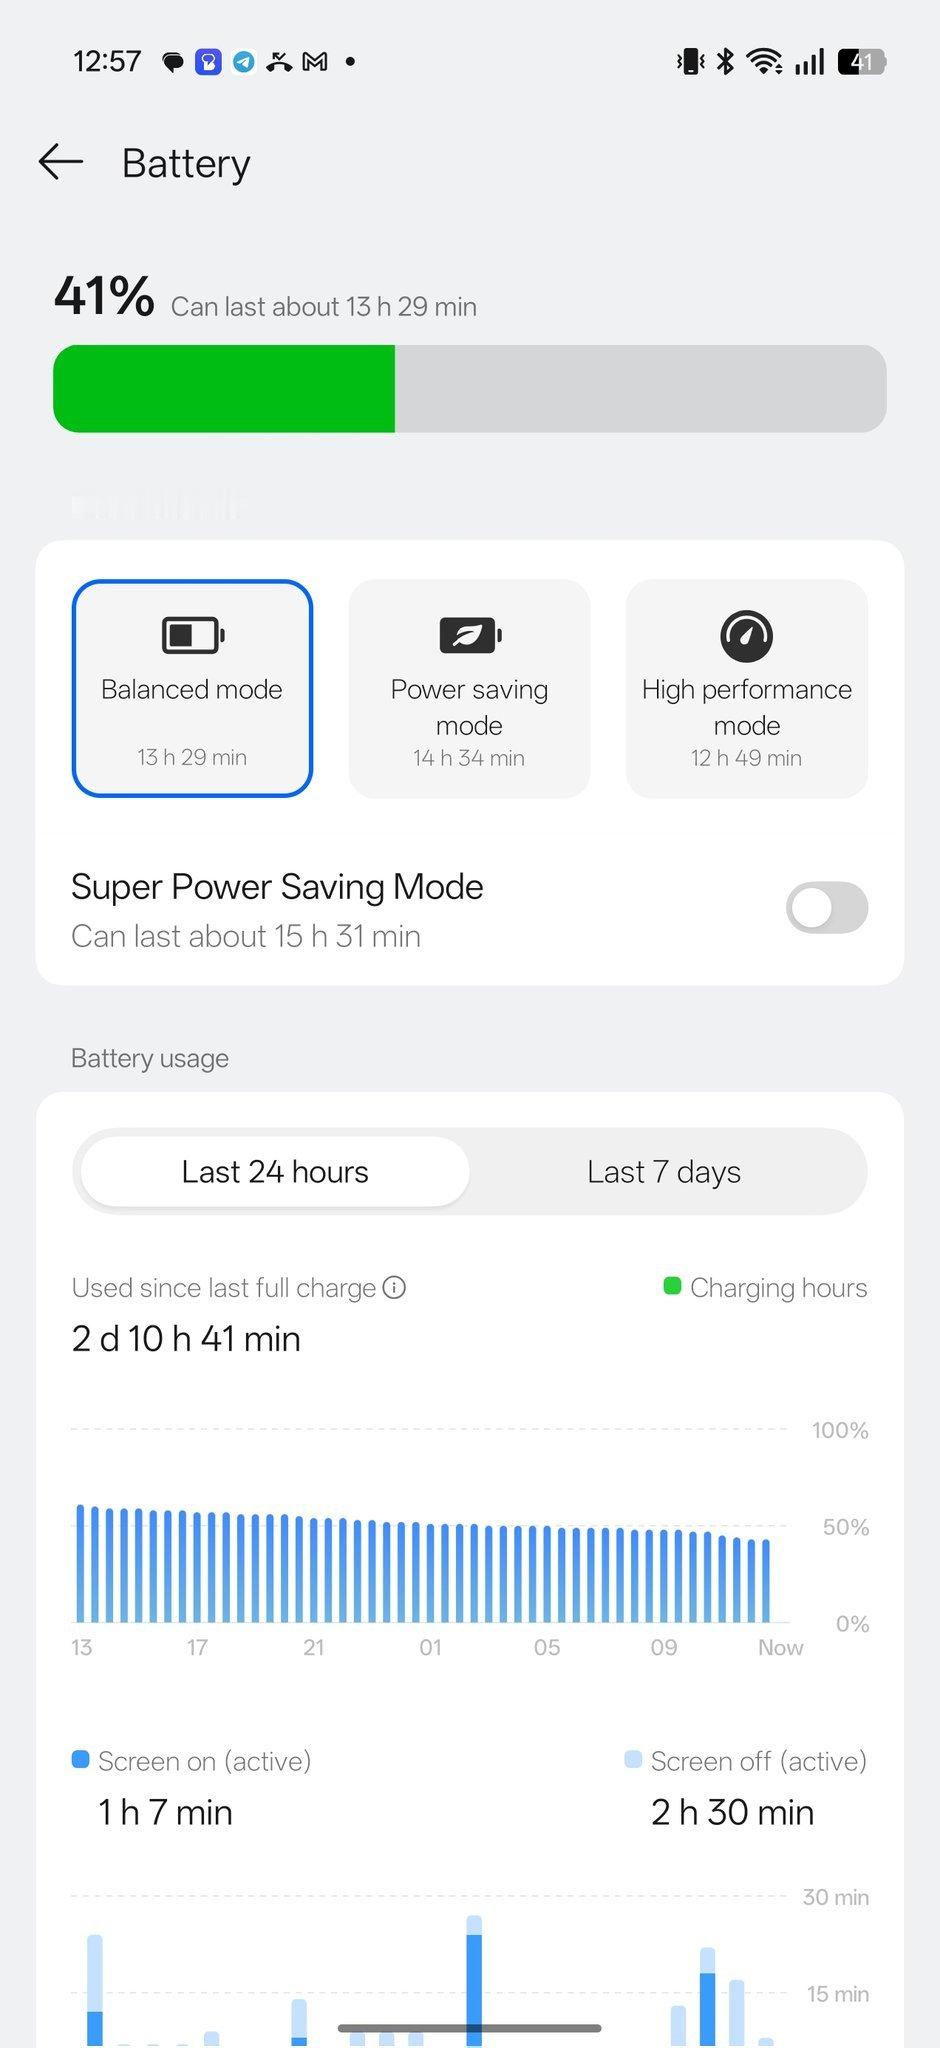Image resolution: width=940 pixels, height=2048 pixels.
Task: Tap the Bluetooth status icon
Action: 726,62
